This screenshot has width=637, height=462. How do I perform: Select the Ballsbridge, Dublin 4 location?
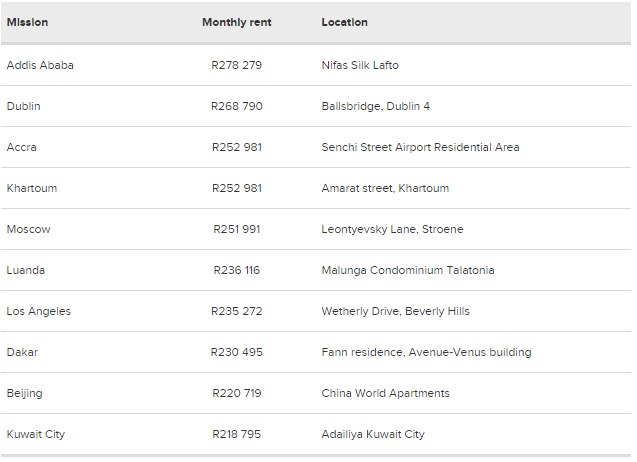[376, 106]
